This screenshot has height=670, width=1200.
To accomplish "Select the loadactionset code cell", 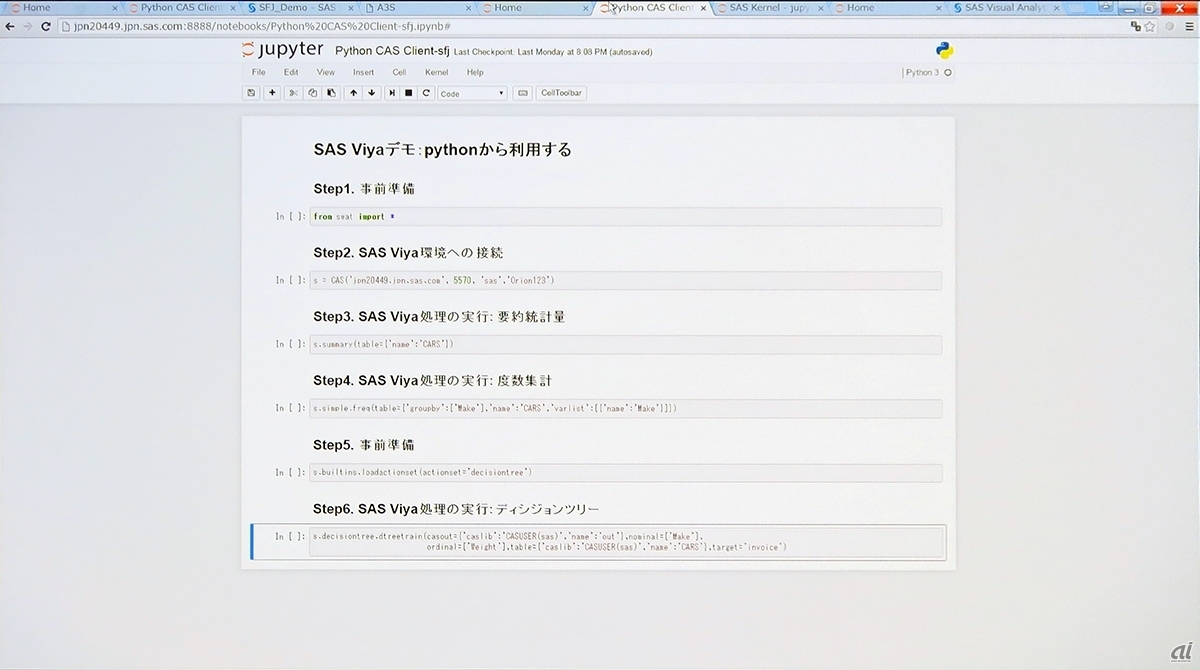I will point(625,472).
